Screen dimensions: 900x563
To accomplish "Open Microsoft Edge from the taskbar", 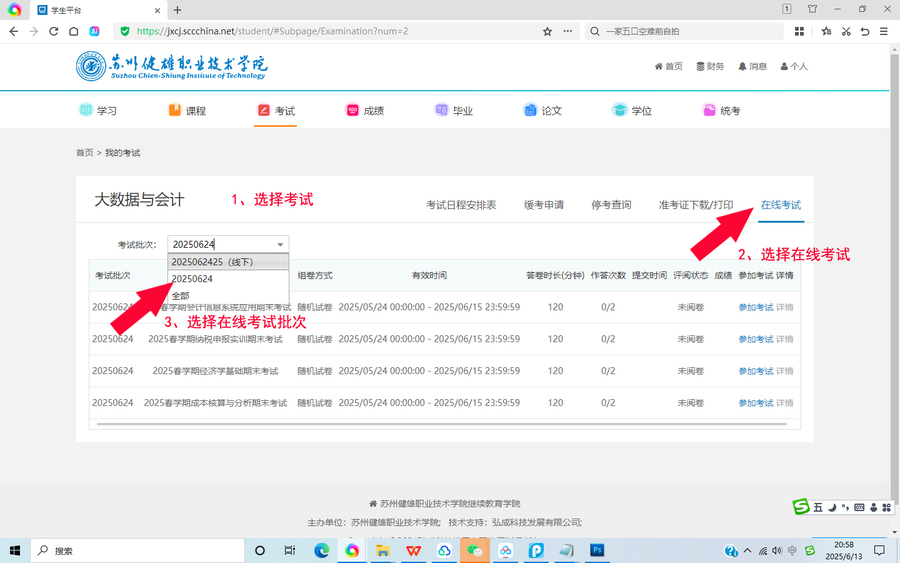I will [x=321, y=551].
